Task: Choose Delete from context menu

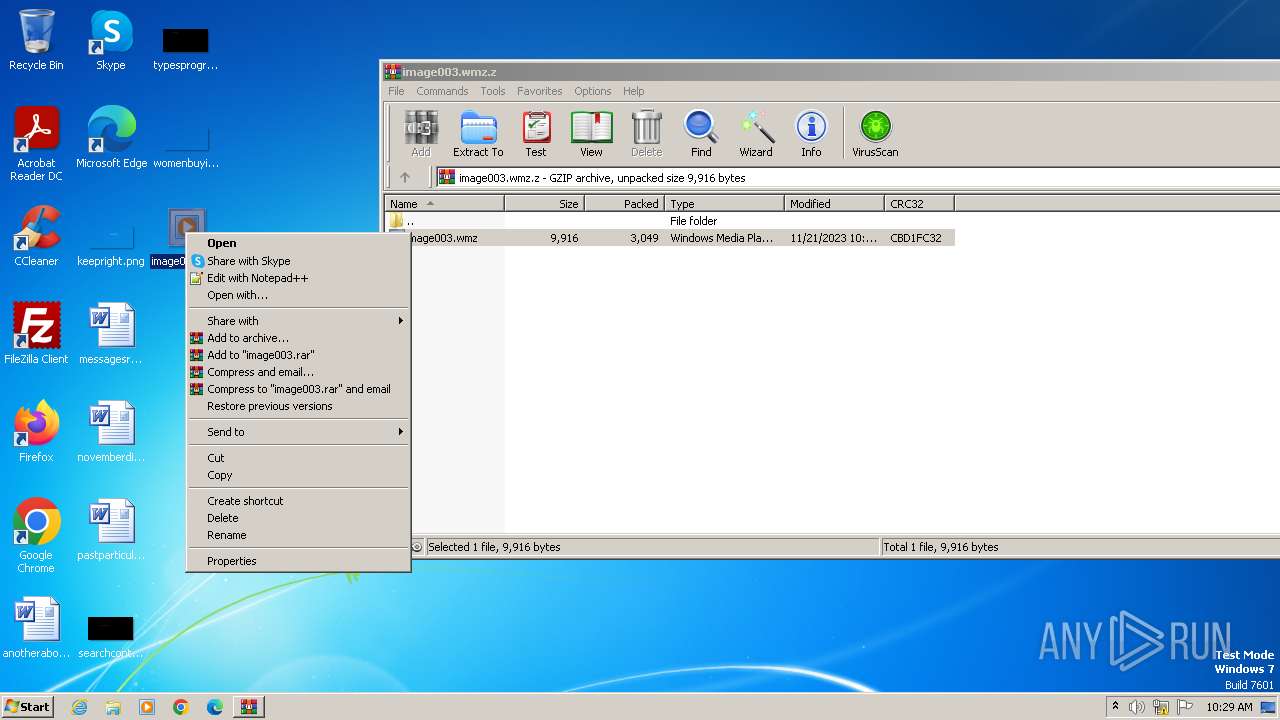Action: pos(298,518)
